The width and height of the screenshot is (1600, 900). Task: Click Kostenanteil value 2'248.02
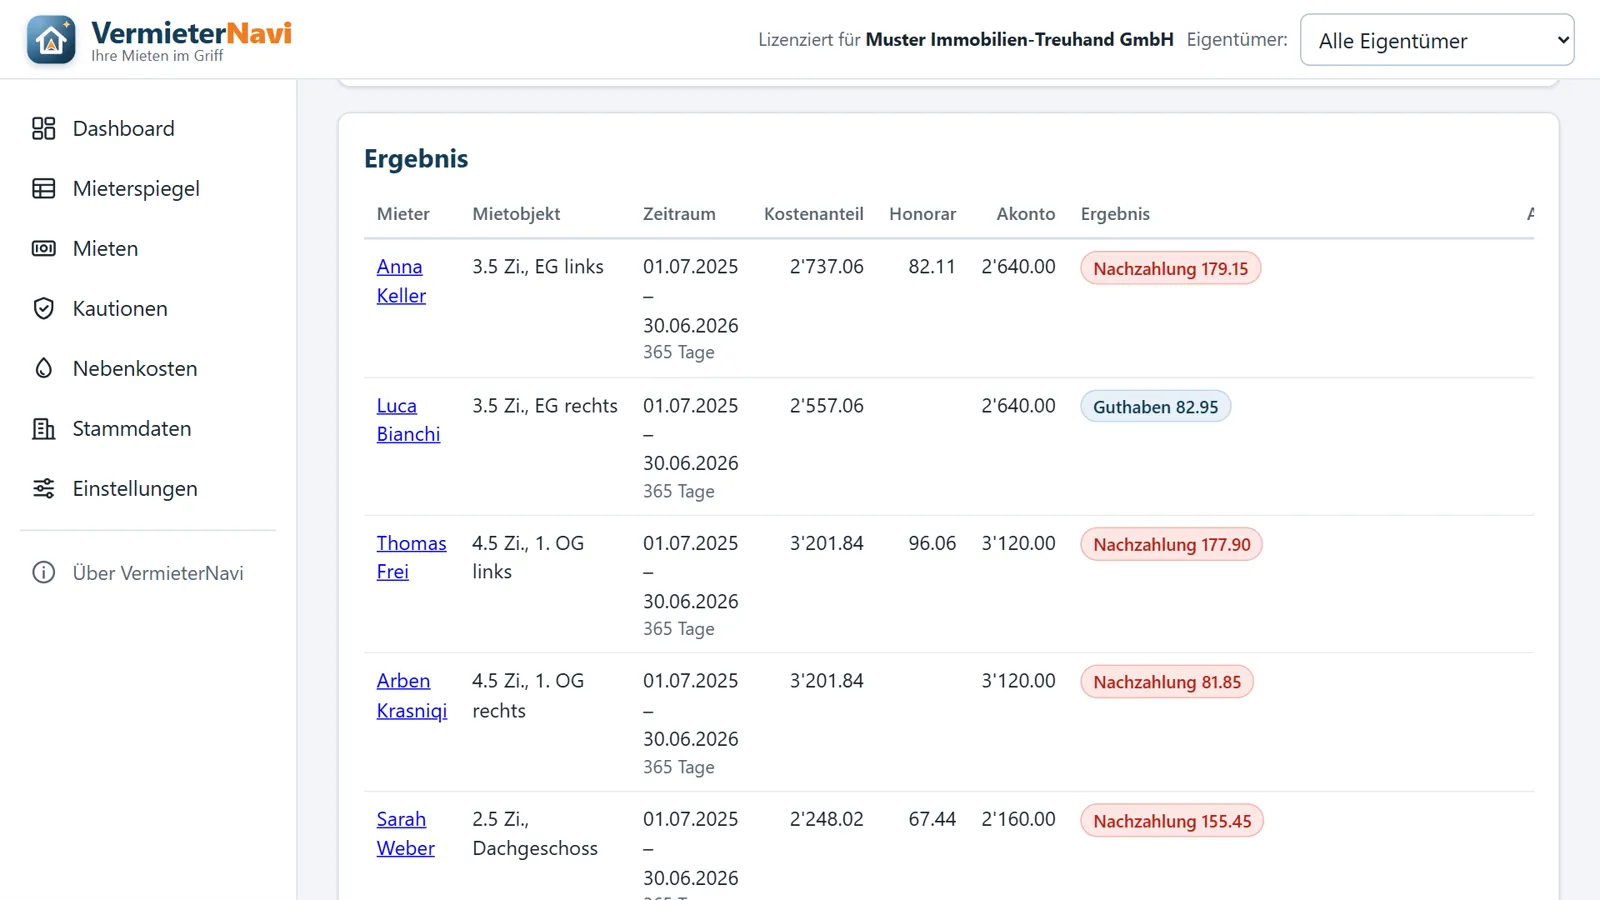pyautogui.click(x=826, y=819)
